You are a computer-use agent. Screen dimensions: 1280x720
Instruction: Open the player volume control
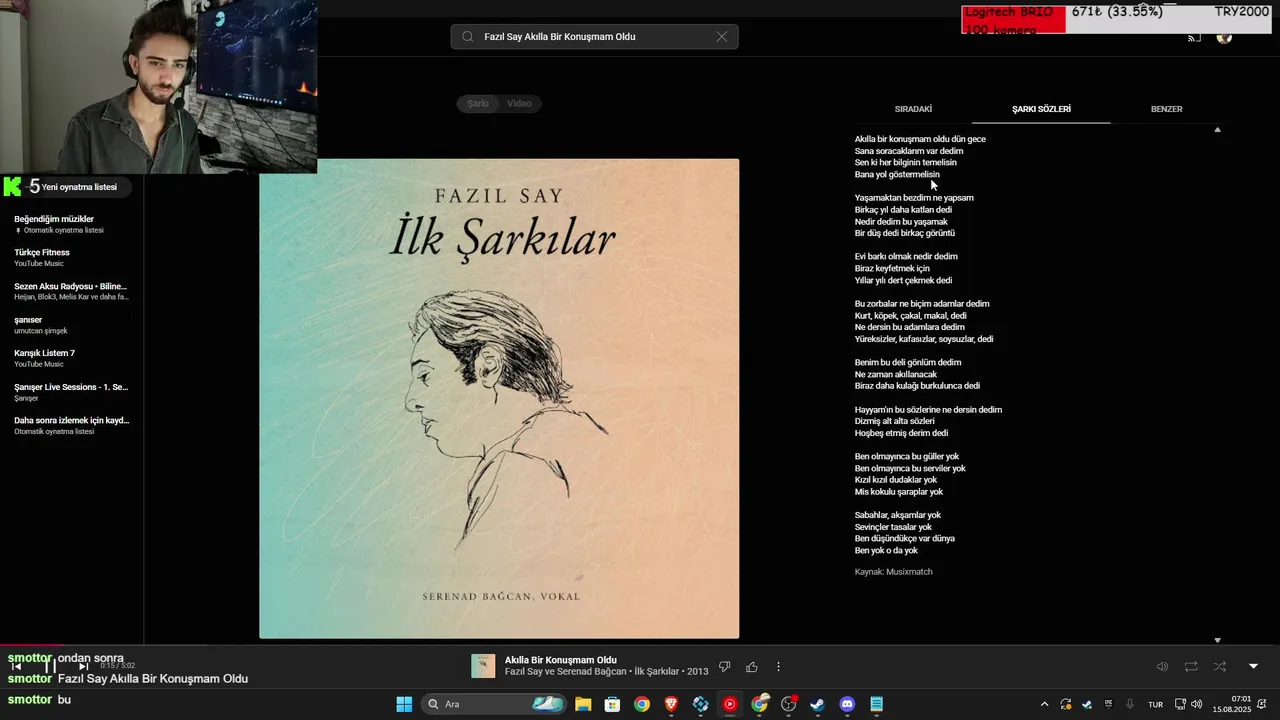coord(1162,667)
